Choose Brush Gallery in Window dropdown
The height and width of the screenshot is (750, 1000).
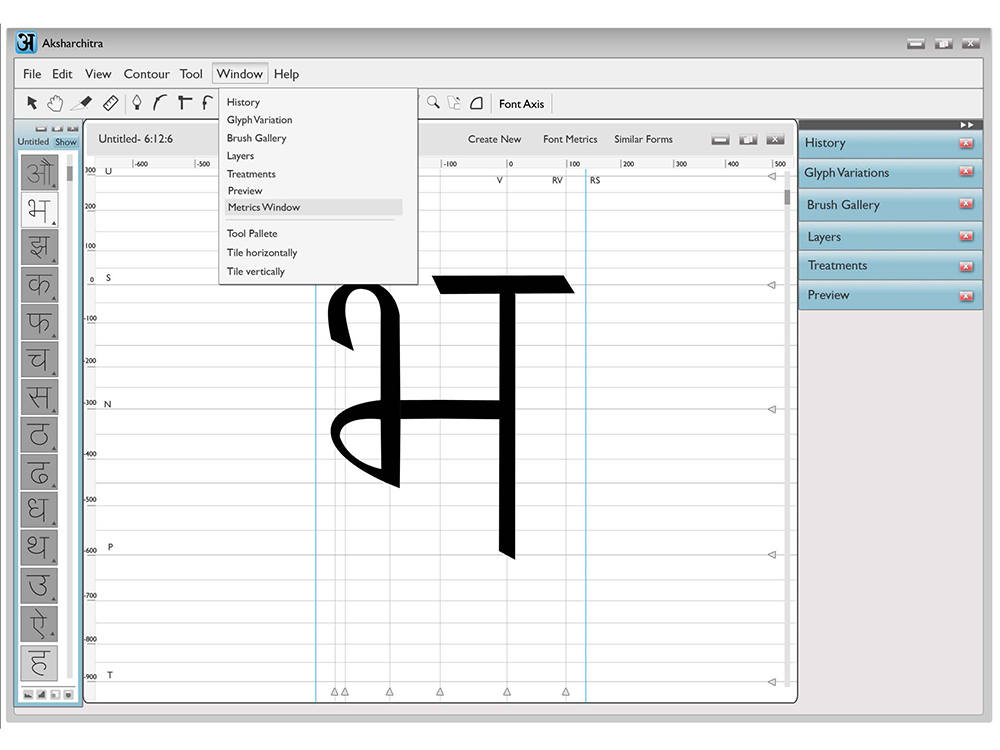tap(256, 138)
